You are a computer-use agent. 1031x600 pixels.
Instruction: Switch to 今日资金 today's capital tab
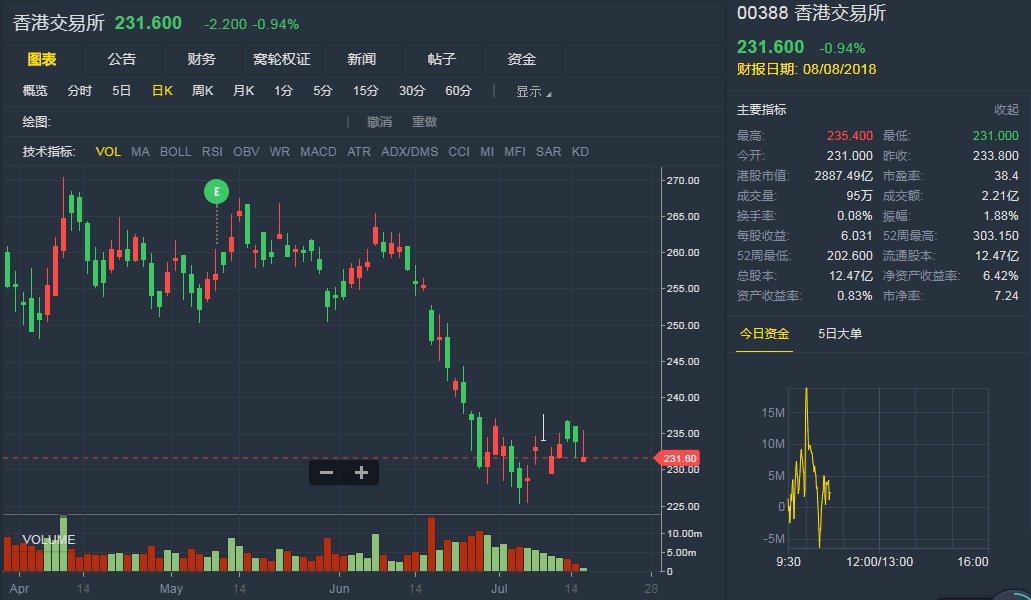[x=764, y=334]
